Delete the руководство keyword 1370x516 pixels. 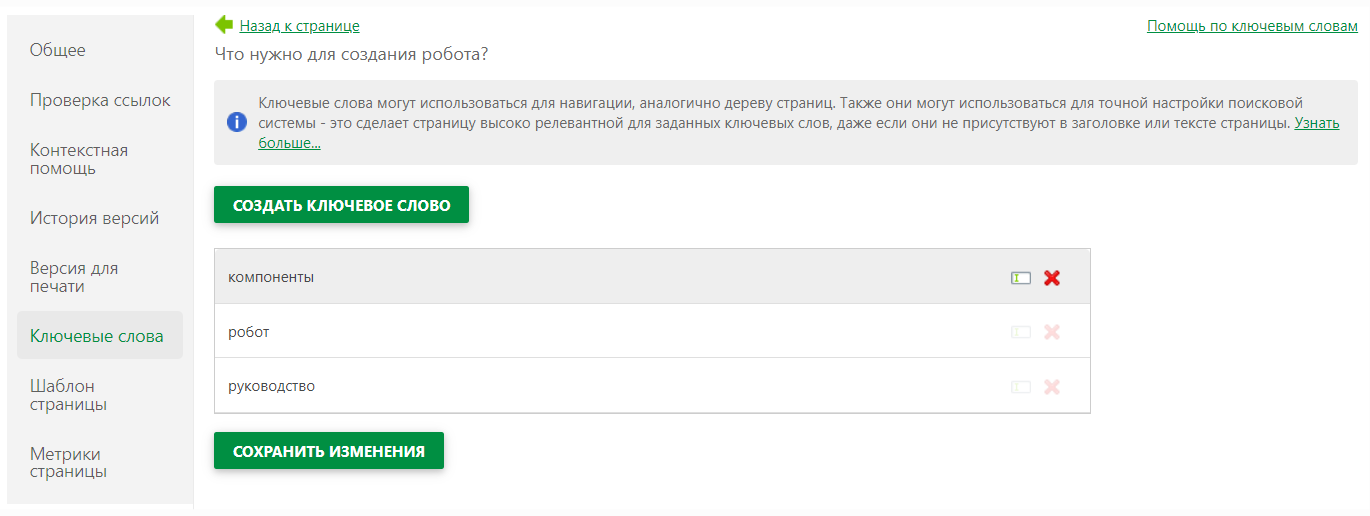1052,387
